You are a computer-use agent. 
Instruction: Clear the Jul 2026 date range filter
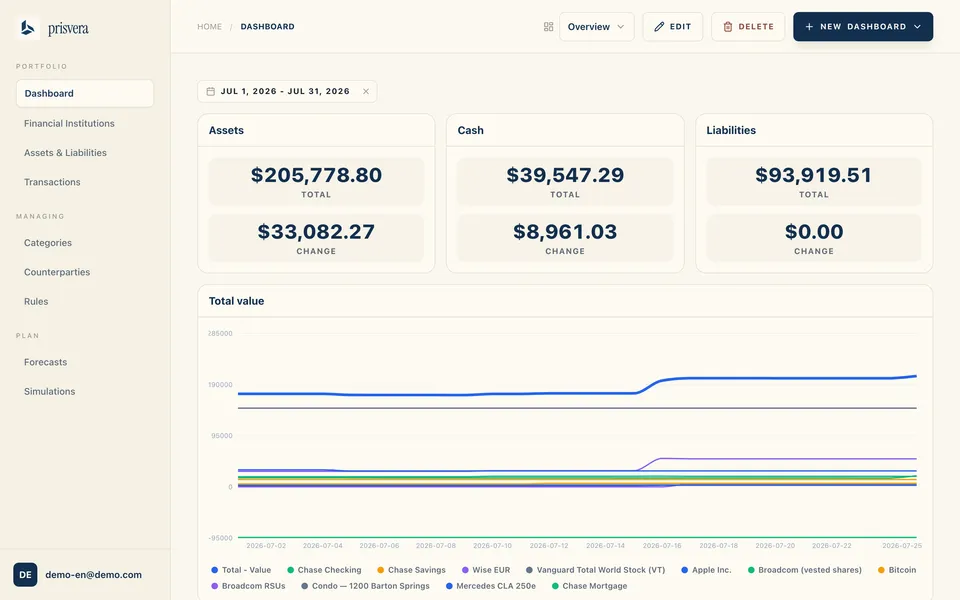366,91
